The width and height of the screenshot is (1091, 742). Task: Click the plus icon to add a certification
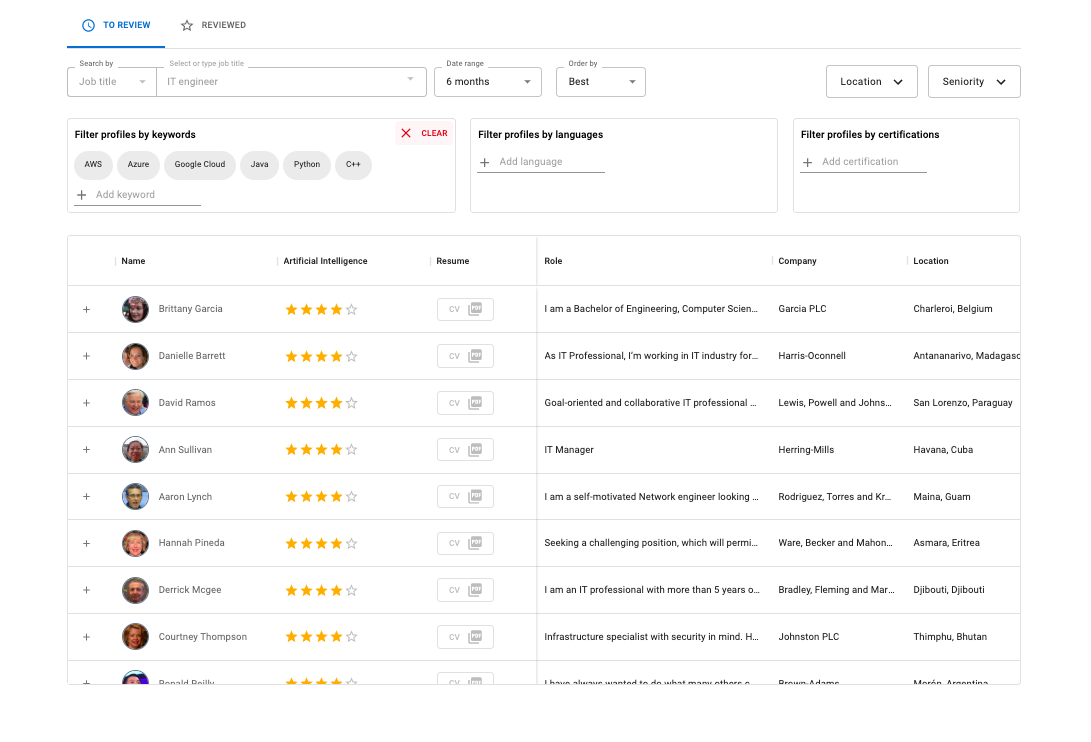pyautogui.click(x=807, y=161)
